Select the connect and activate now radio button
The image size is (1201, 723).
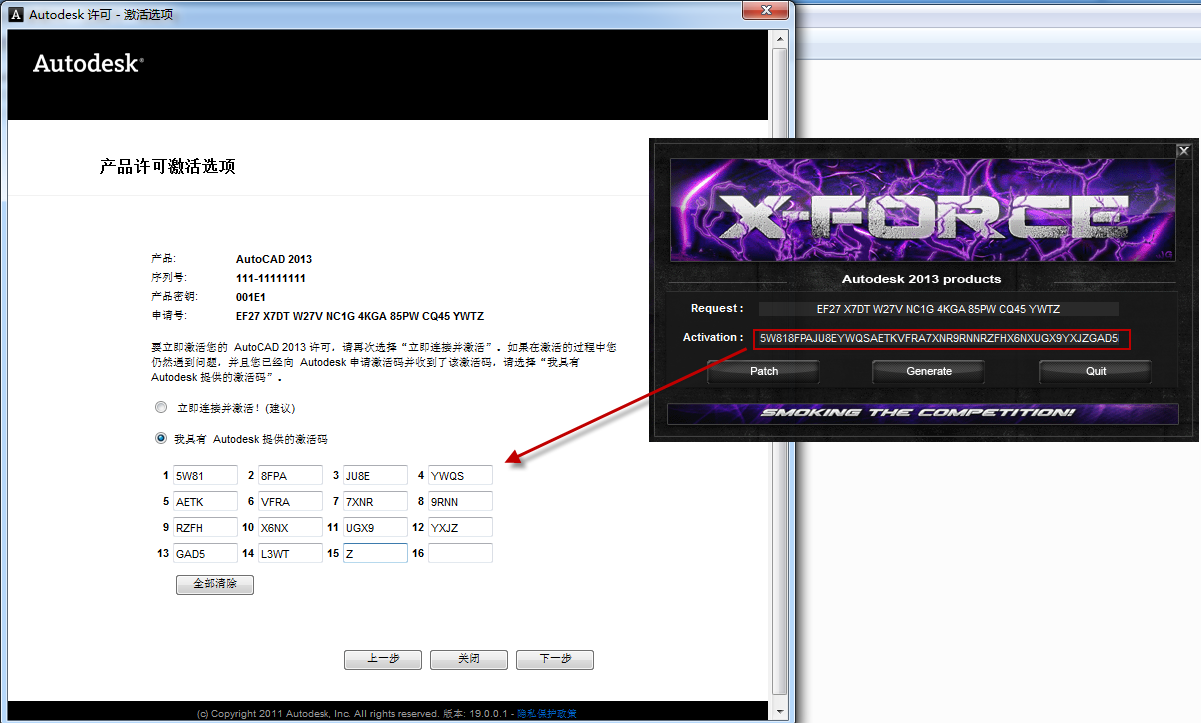tap(161, 408)
